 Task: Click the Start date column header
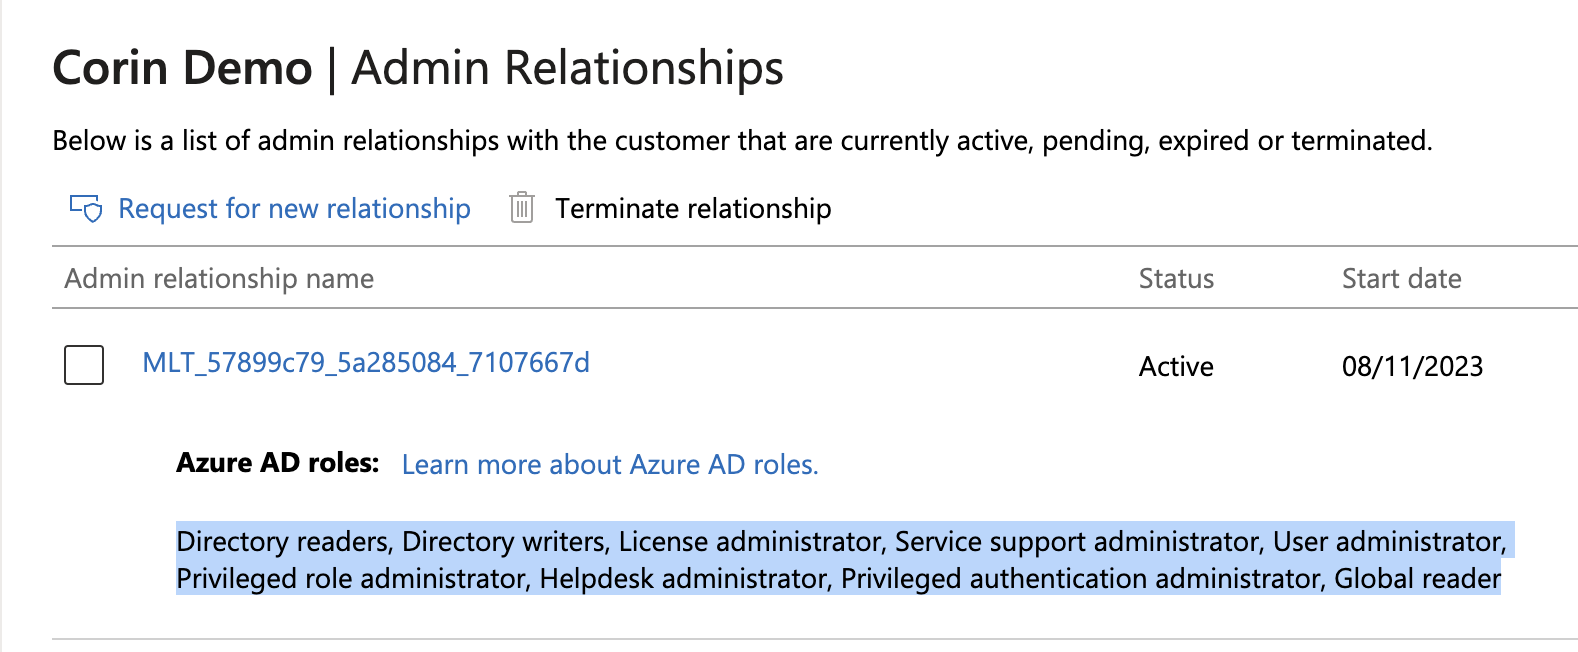1401,278
